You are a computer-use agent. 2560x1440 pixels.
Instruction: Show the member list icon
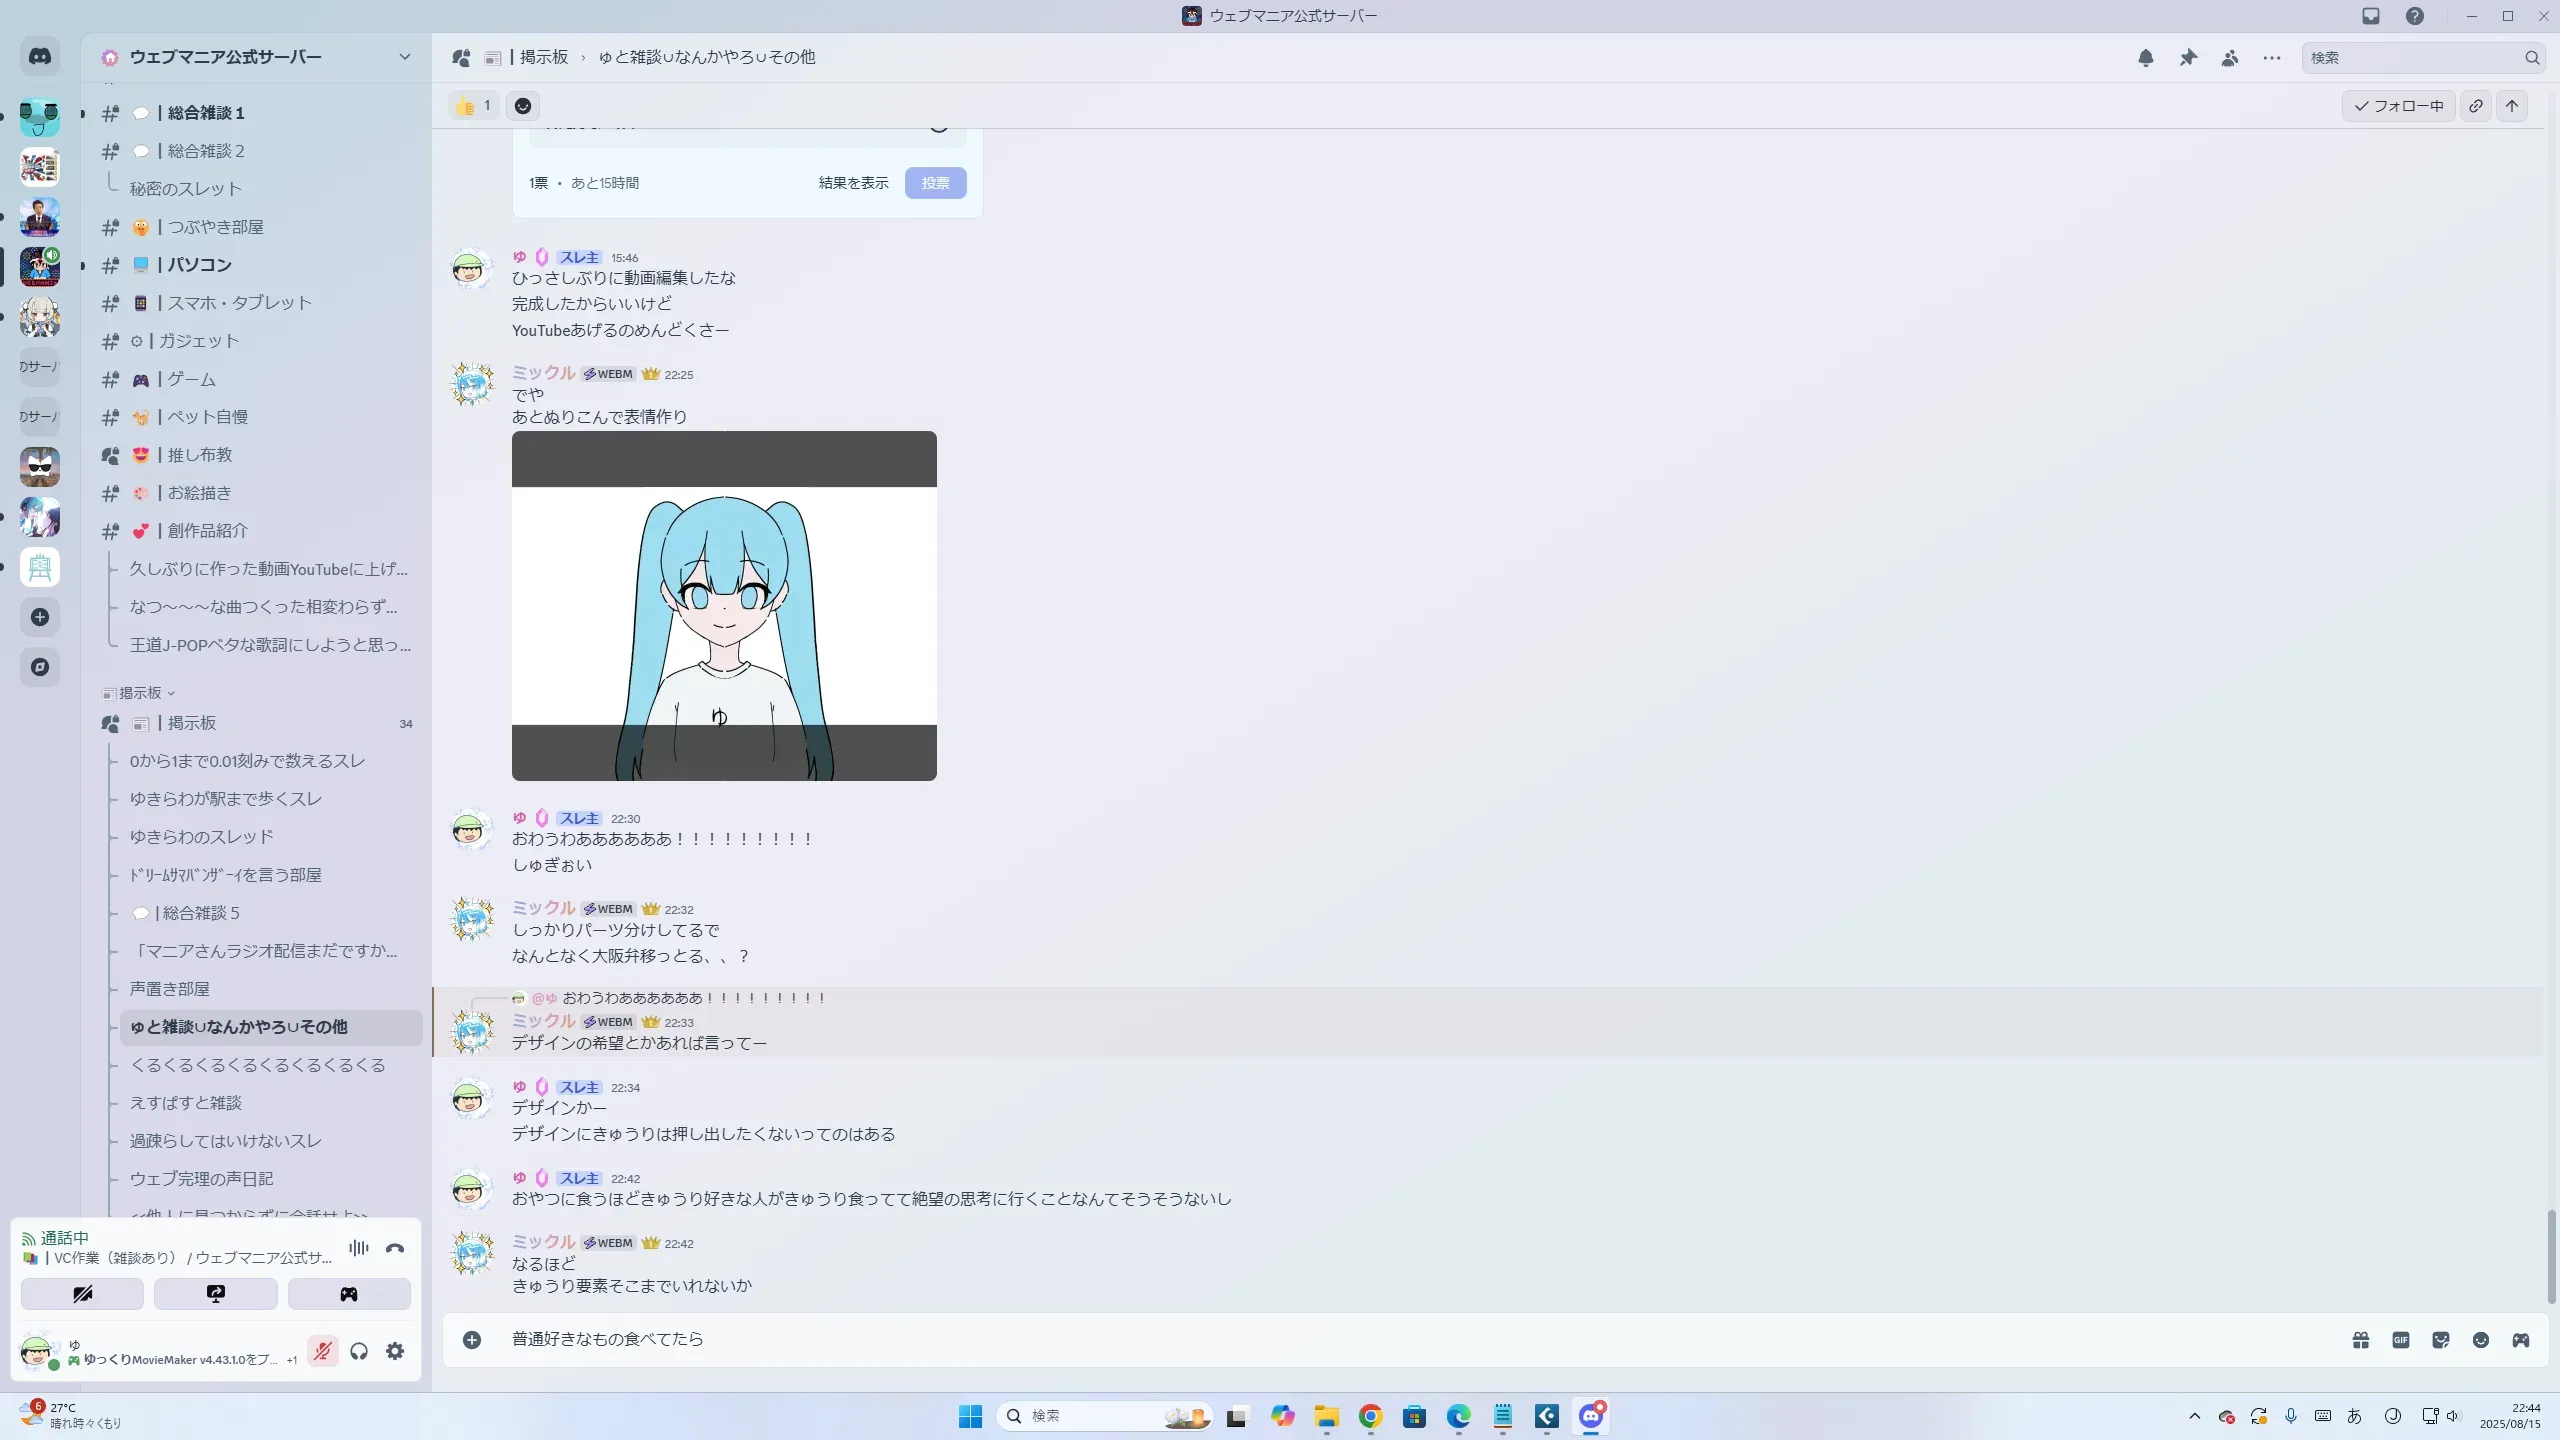2230,58
